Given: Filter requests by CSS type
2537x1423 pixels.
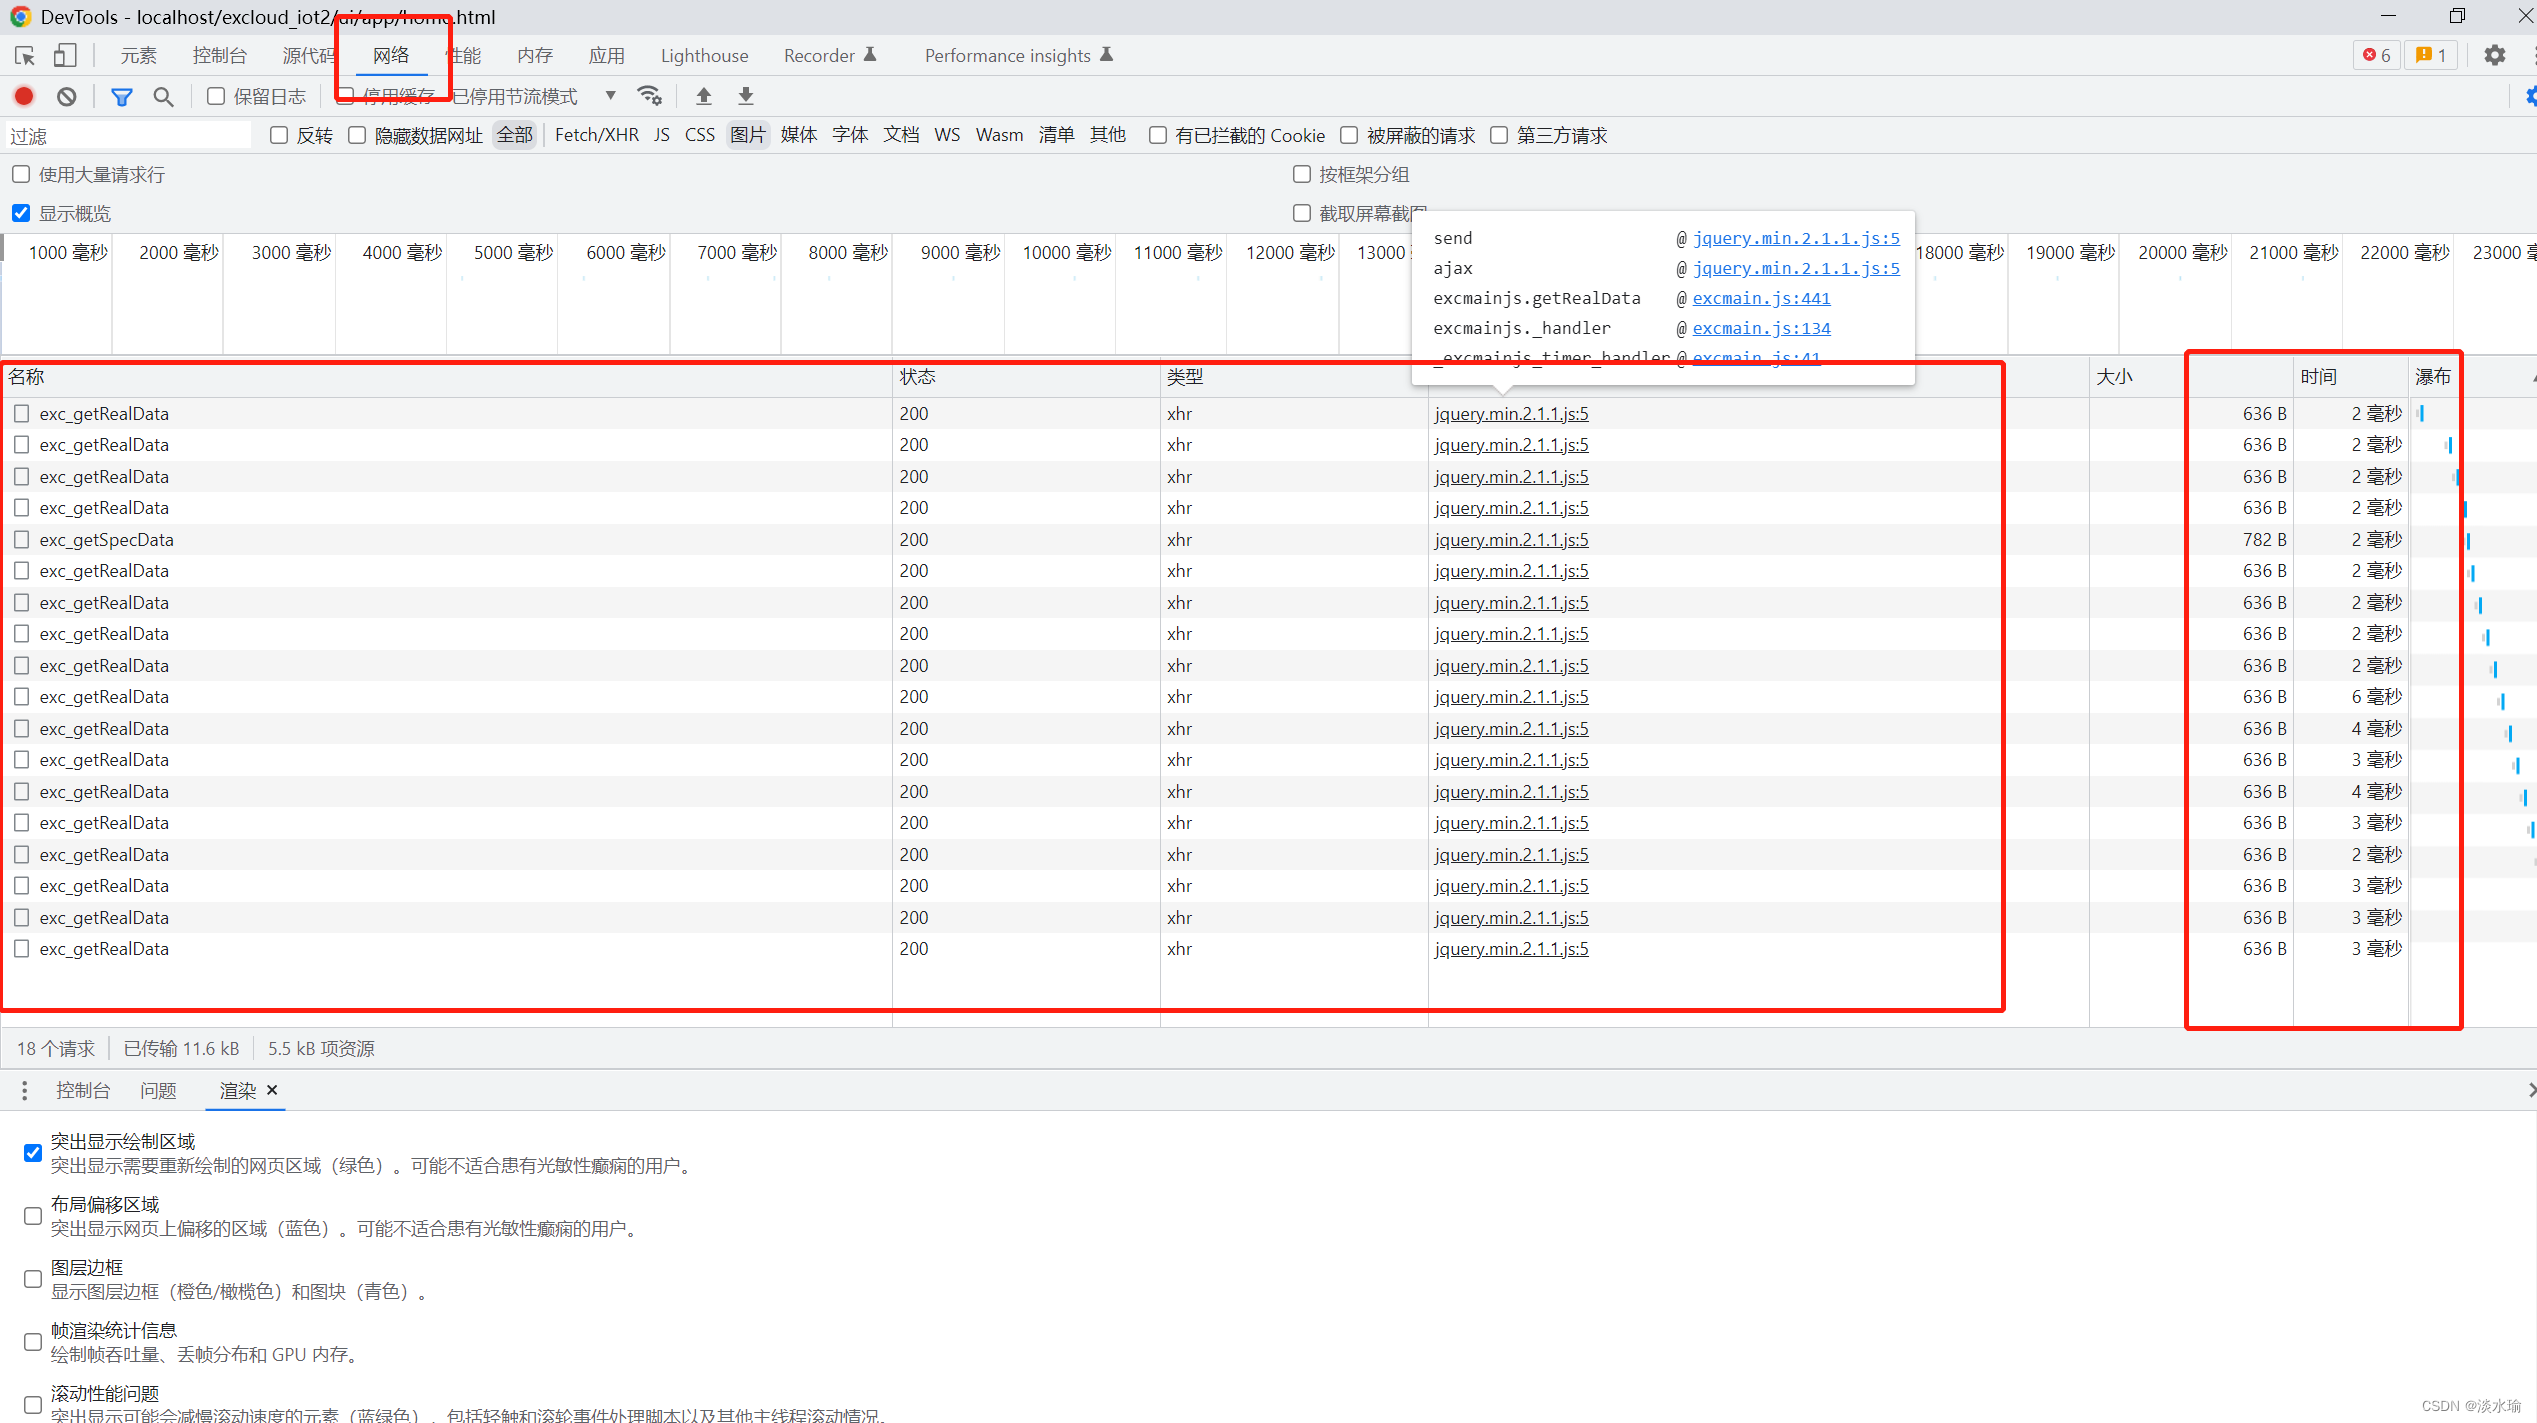Looking at the screenshot, I should [700, 135].
